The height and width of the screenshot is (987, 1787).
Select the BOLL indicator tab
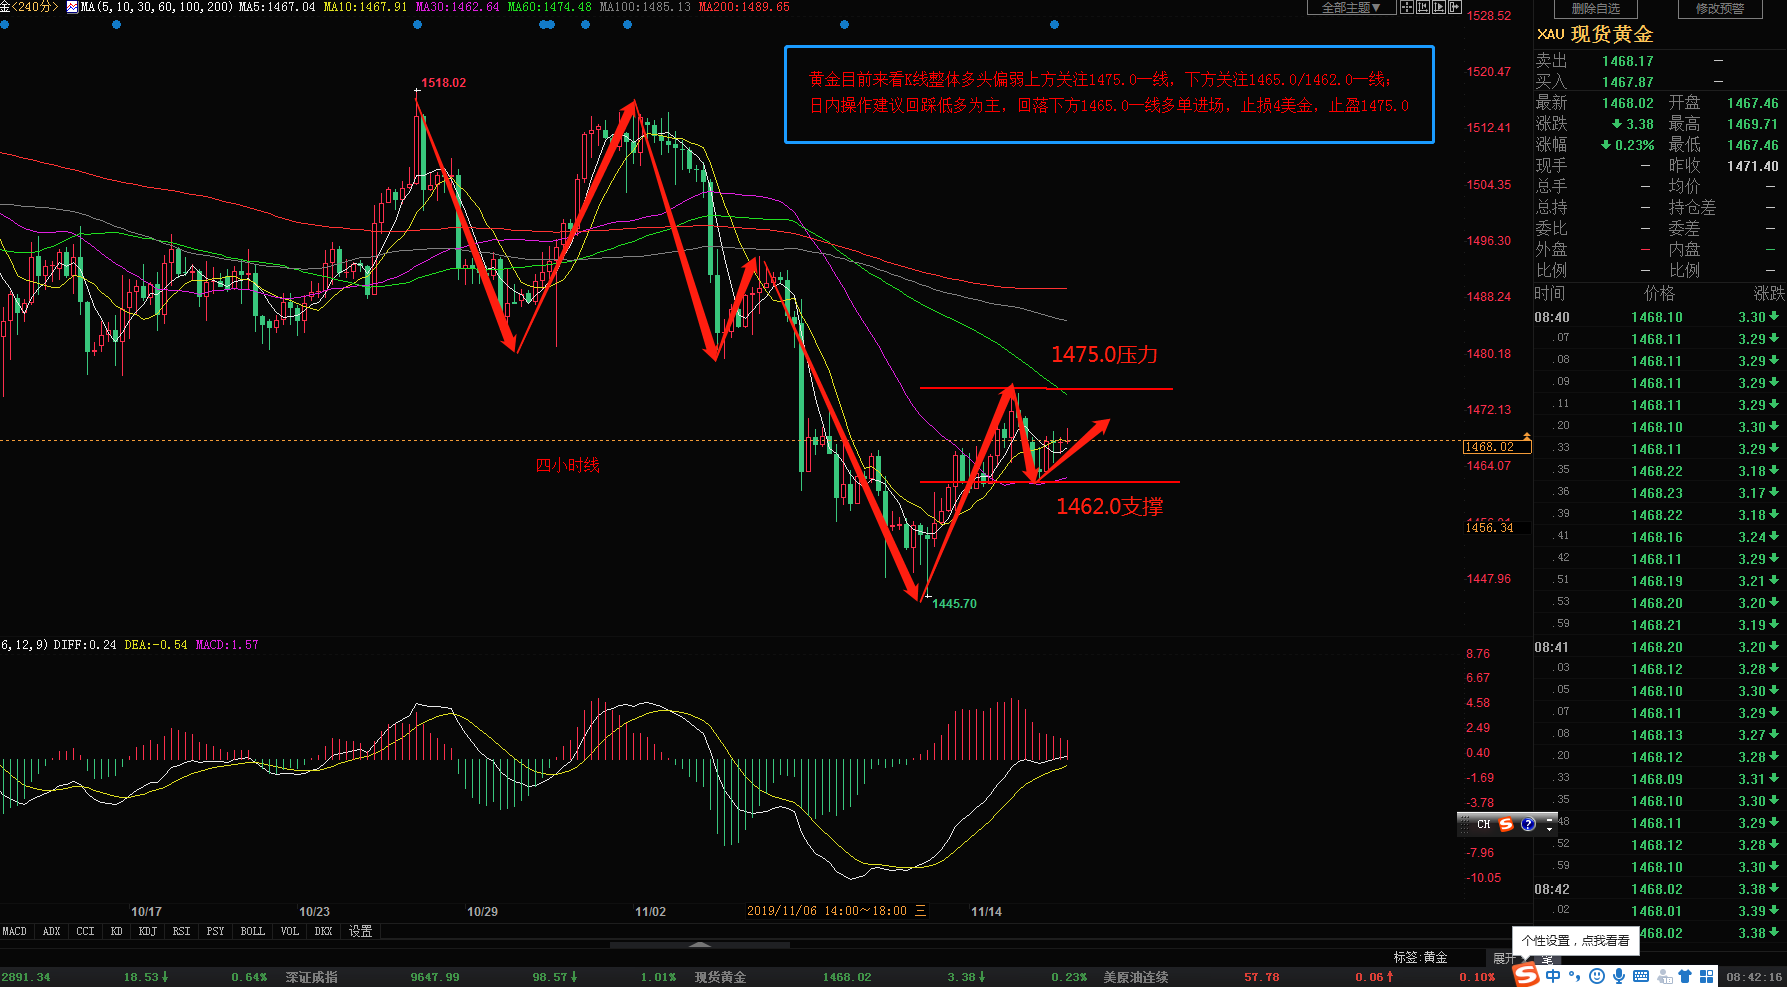point(253,931)
